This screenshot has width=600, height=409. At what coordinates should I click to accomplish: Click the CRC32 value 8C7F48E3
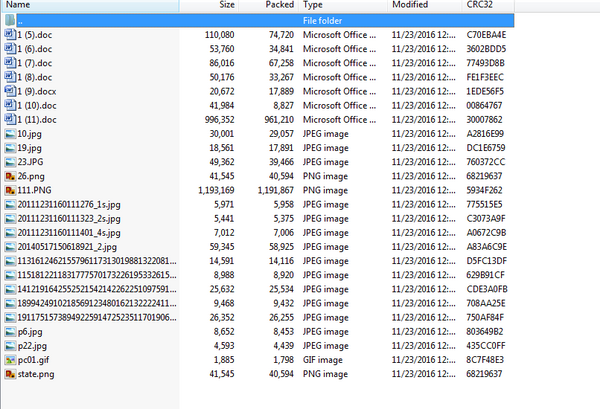(485, 360)
